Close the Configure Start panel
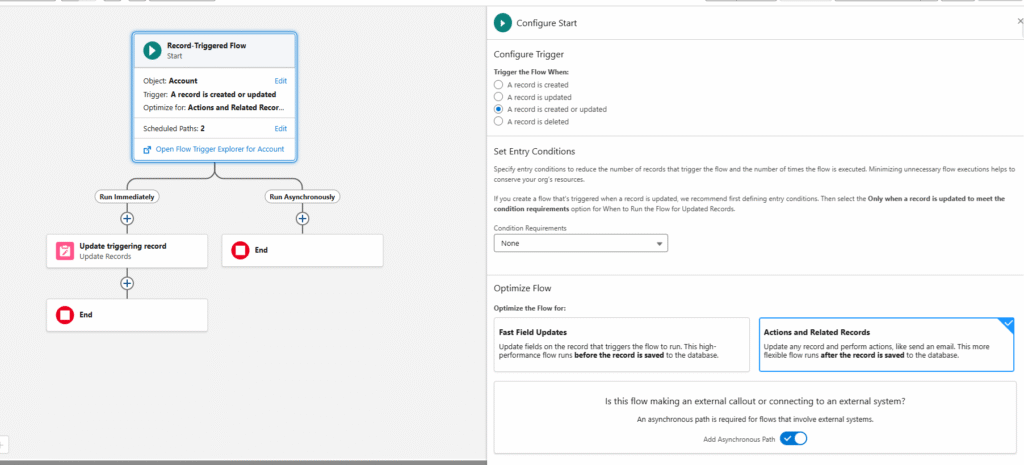This screenshot has width=1024, height=465. pyautogui.click(x=1019, y=21)
